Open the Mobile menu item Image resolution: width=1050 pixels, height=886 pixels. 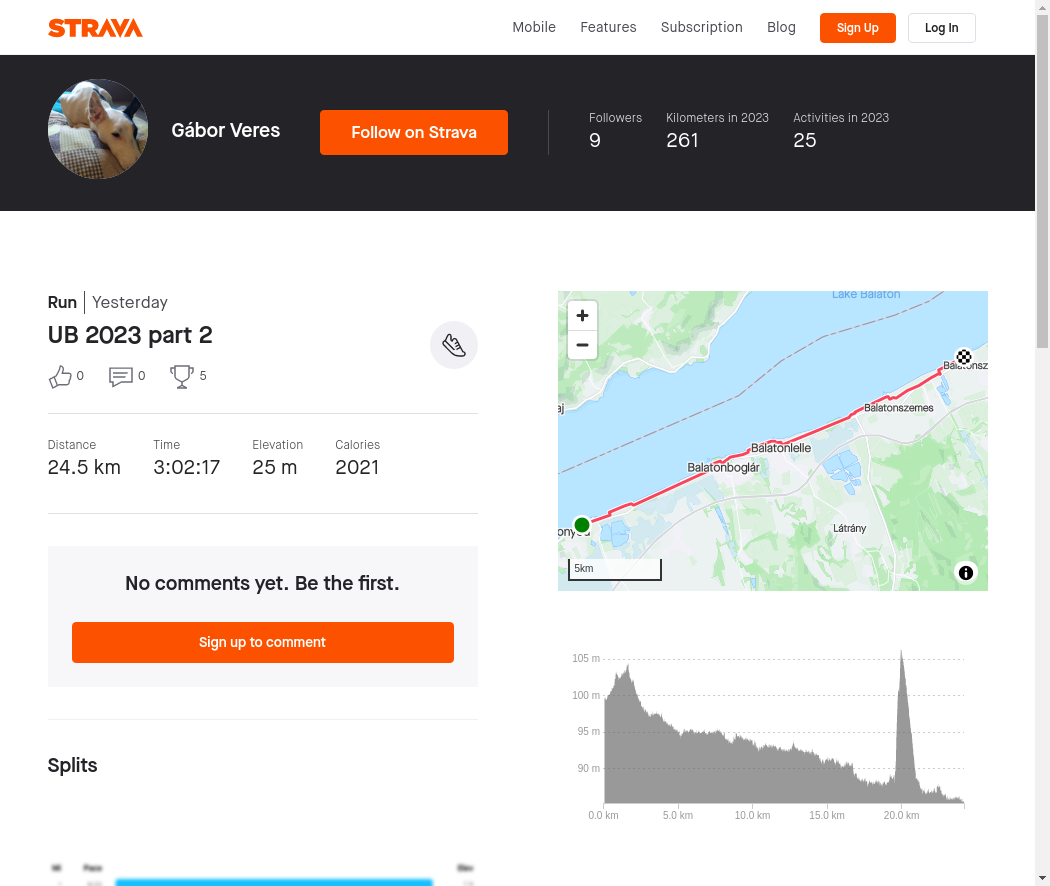click(534, 27)
